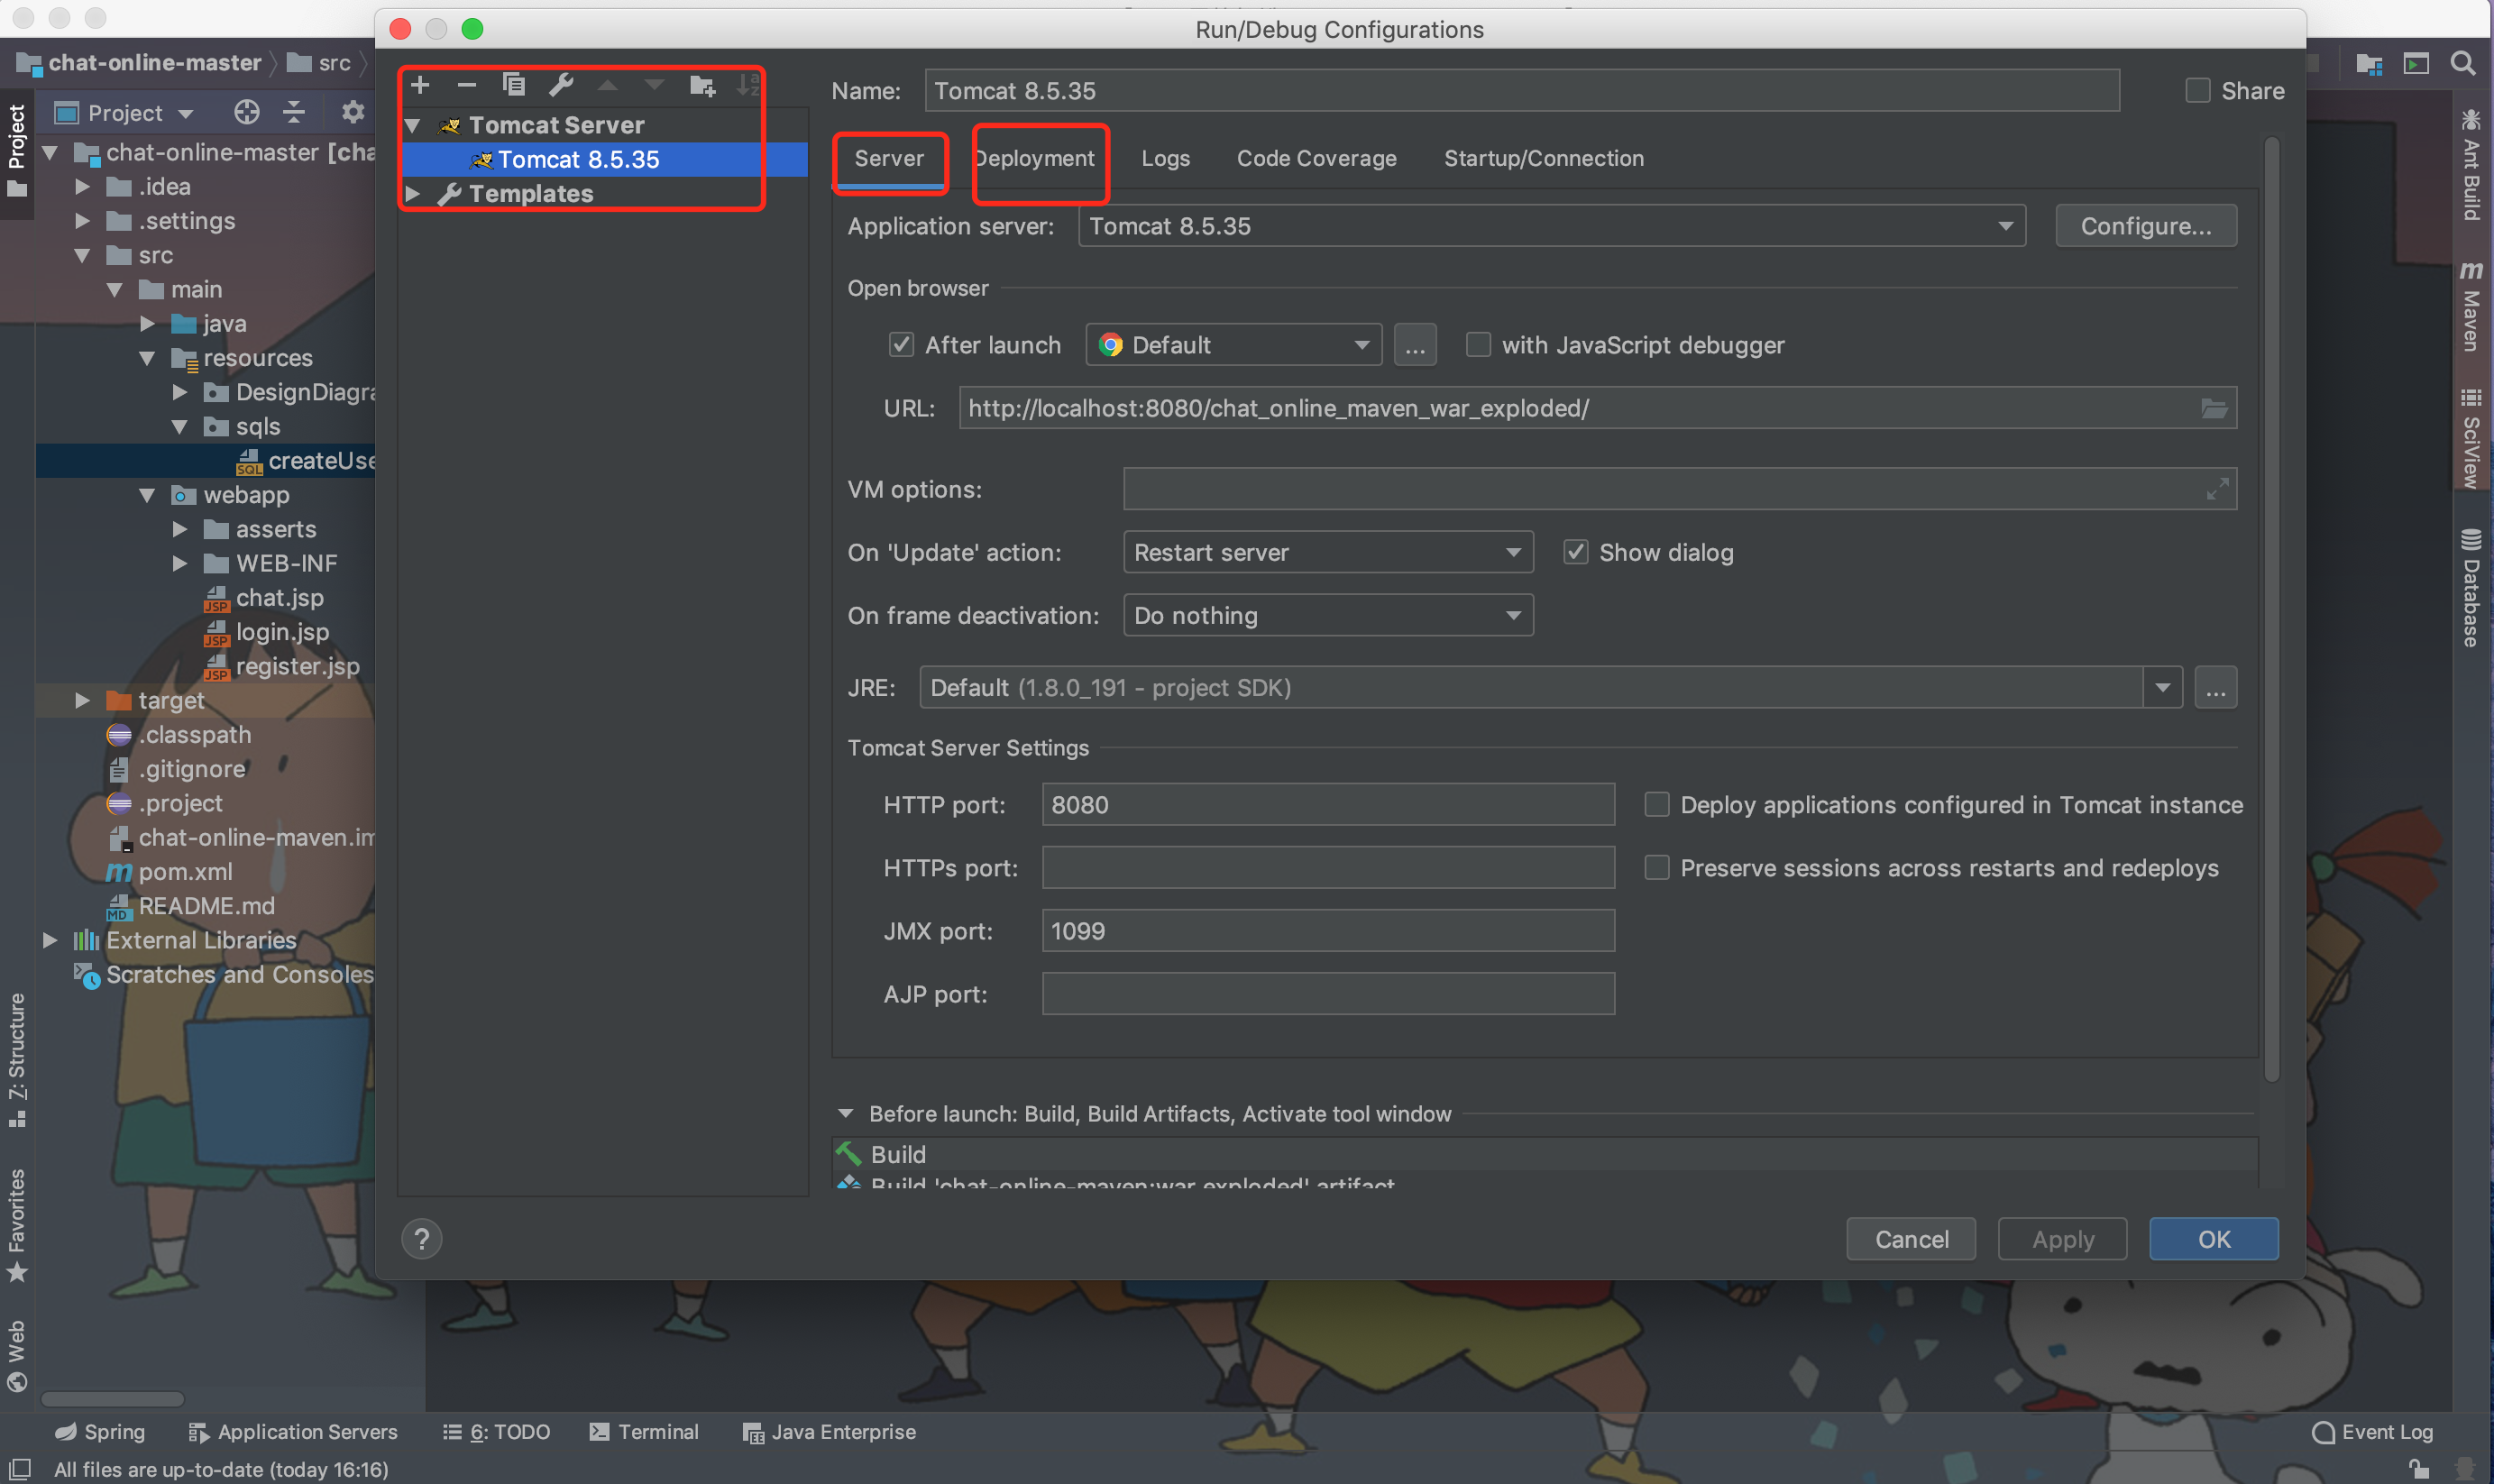Screen dimensions: 2494x1484
Task: Create new folder for configurations
Action: (x=702, y=85)
